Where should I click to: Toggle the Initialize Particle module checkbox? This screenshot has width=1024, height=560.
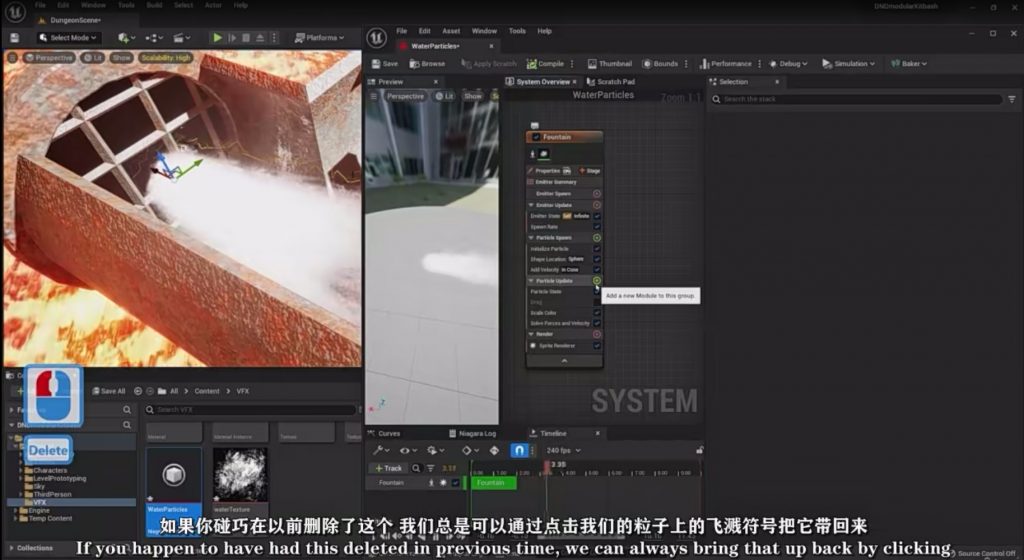click(597, 249)
